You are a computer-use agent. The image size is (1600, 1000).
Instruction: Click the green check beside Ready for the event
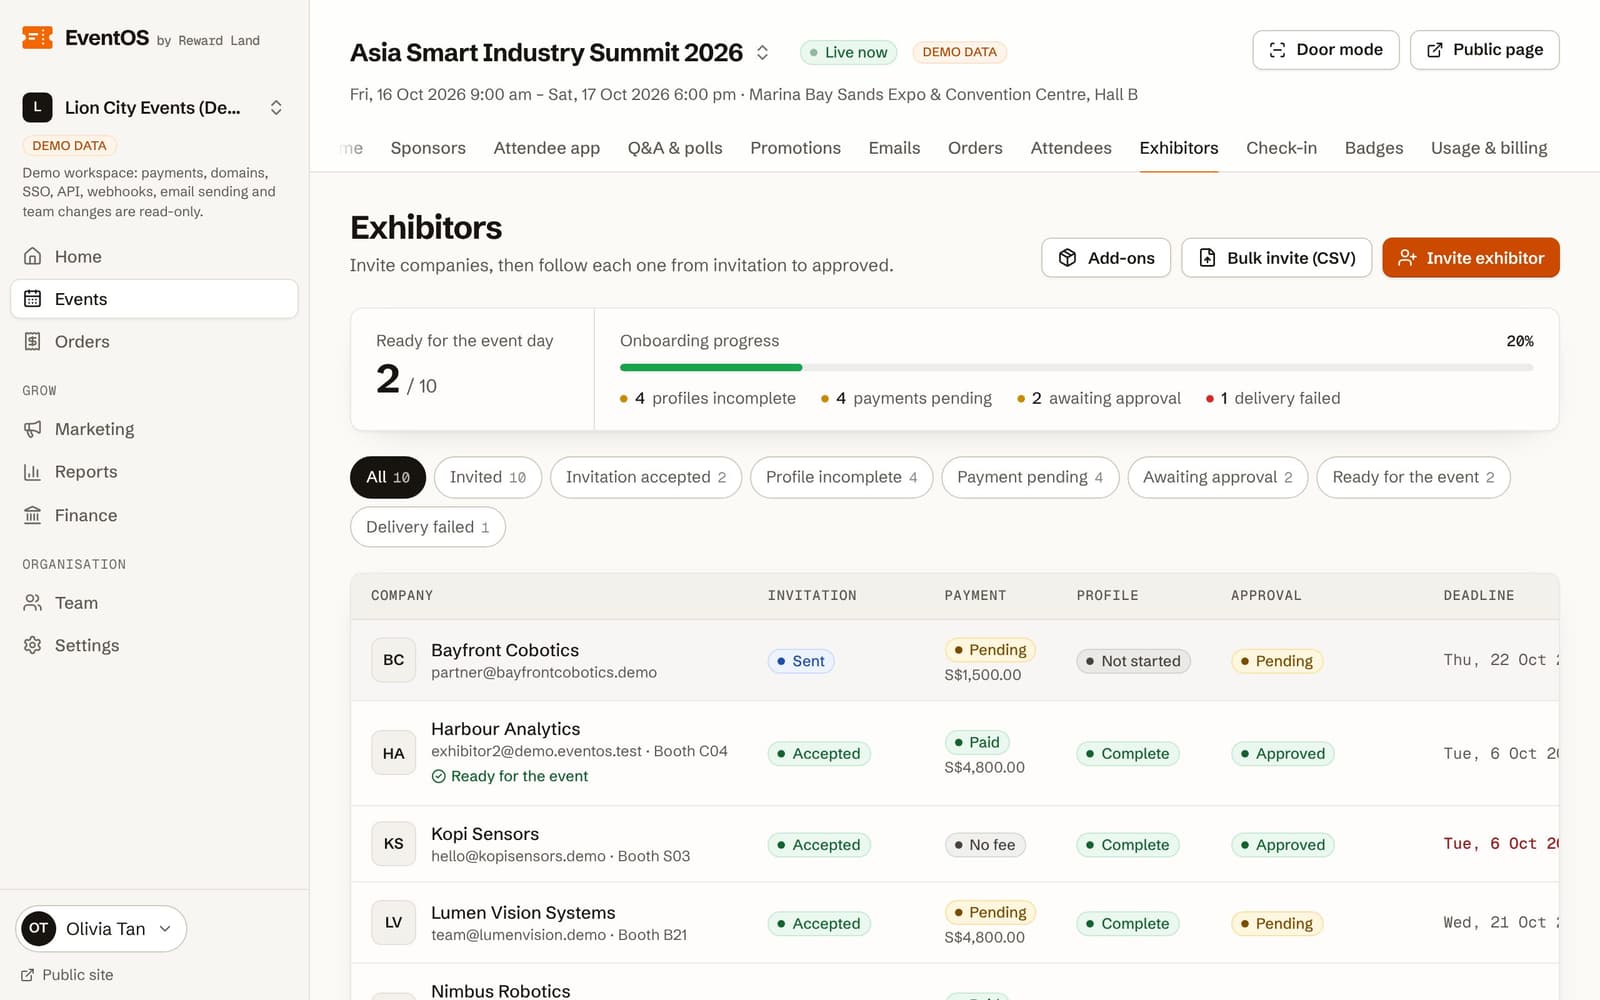coord(439,777)
